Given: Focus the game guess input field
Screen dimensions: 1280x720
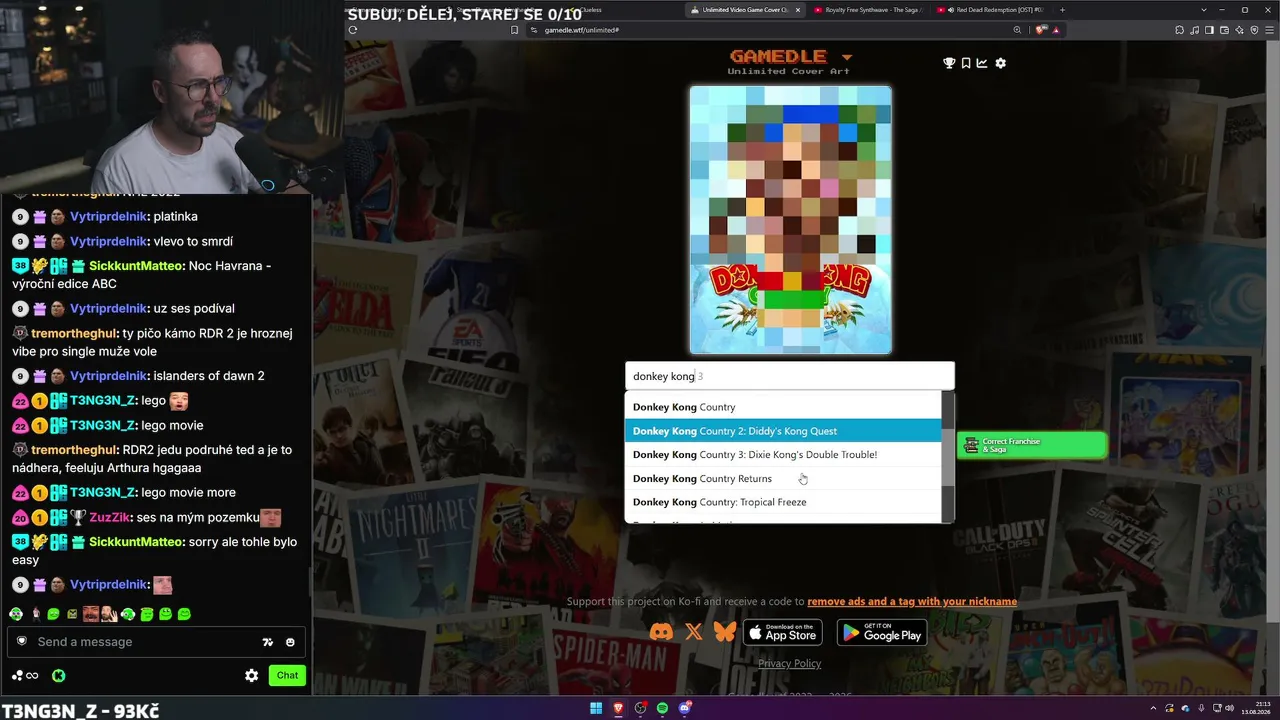Looking at the screenshot, I should pos(790,376).
